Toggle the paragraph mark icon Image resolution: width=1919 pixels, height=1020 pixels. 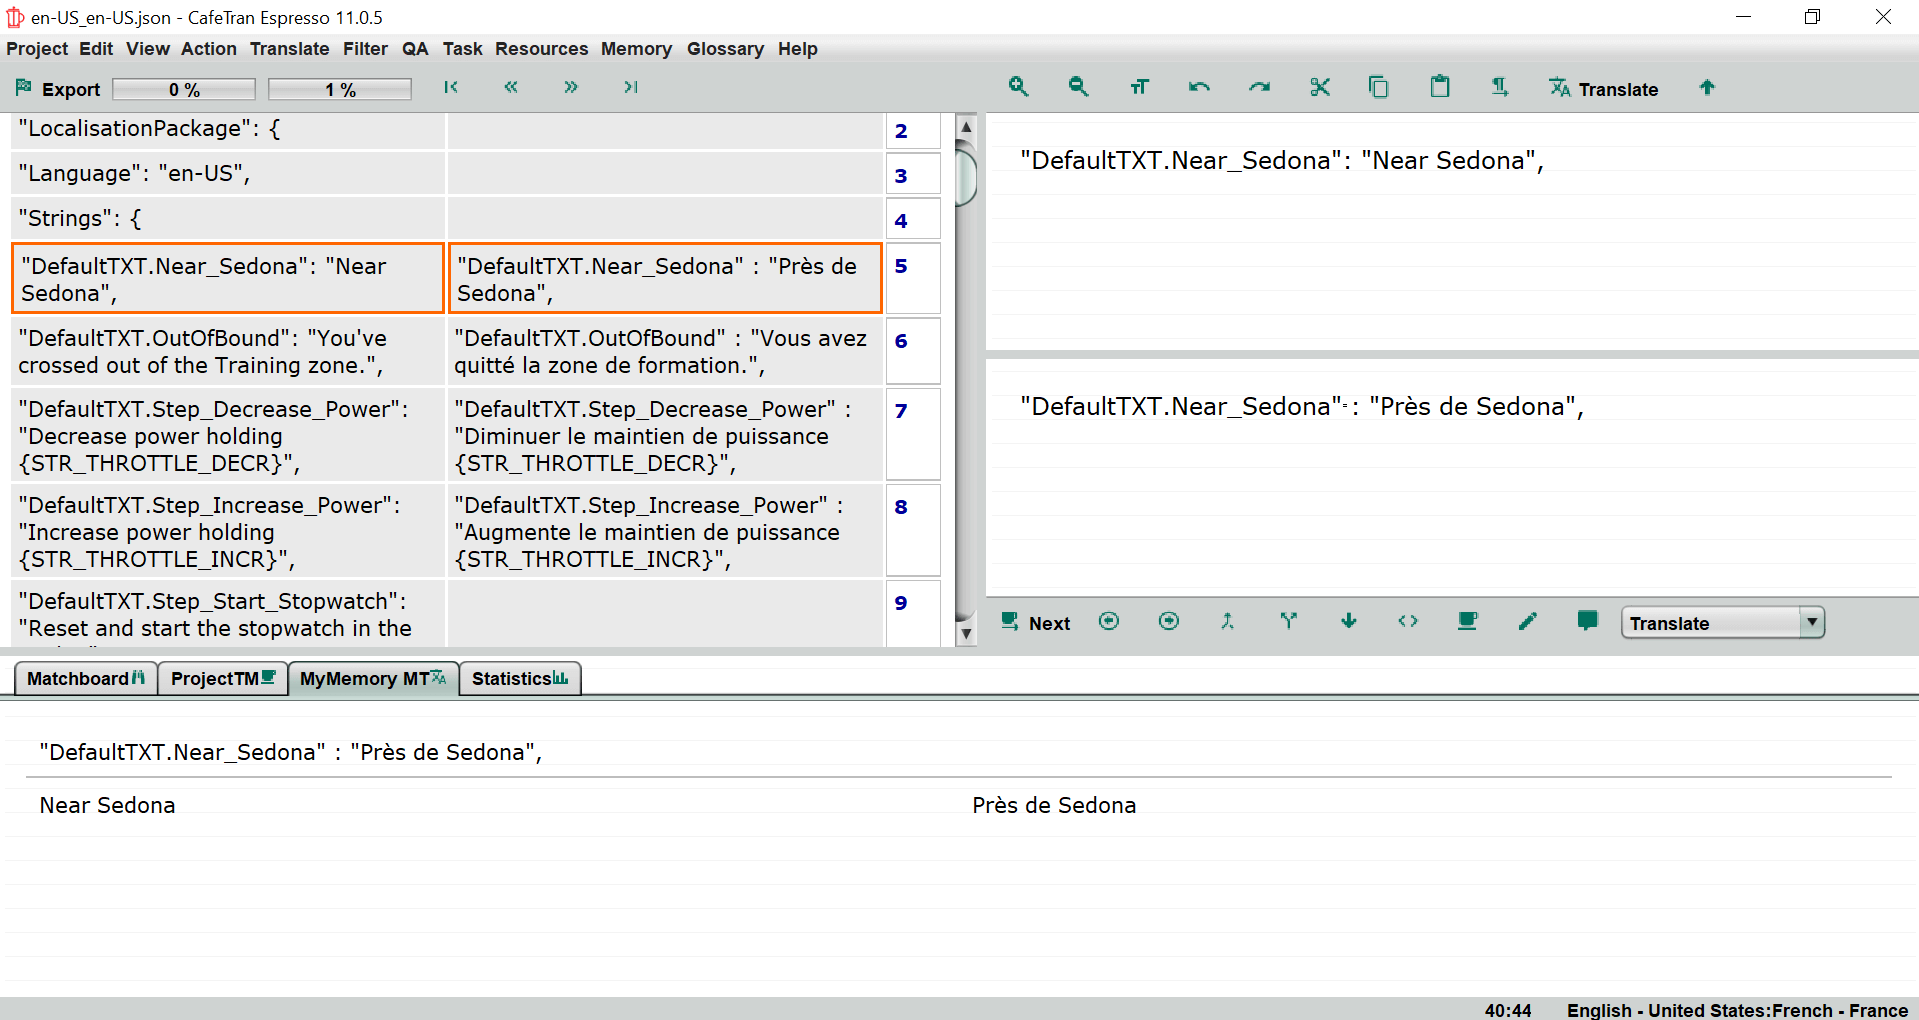1500,87
